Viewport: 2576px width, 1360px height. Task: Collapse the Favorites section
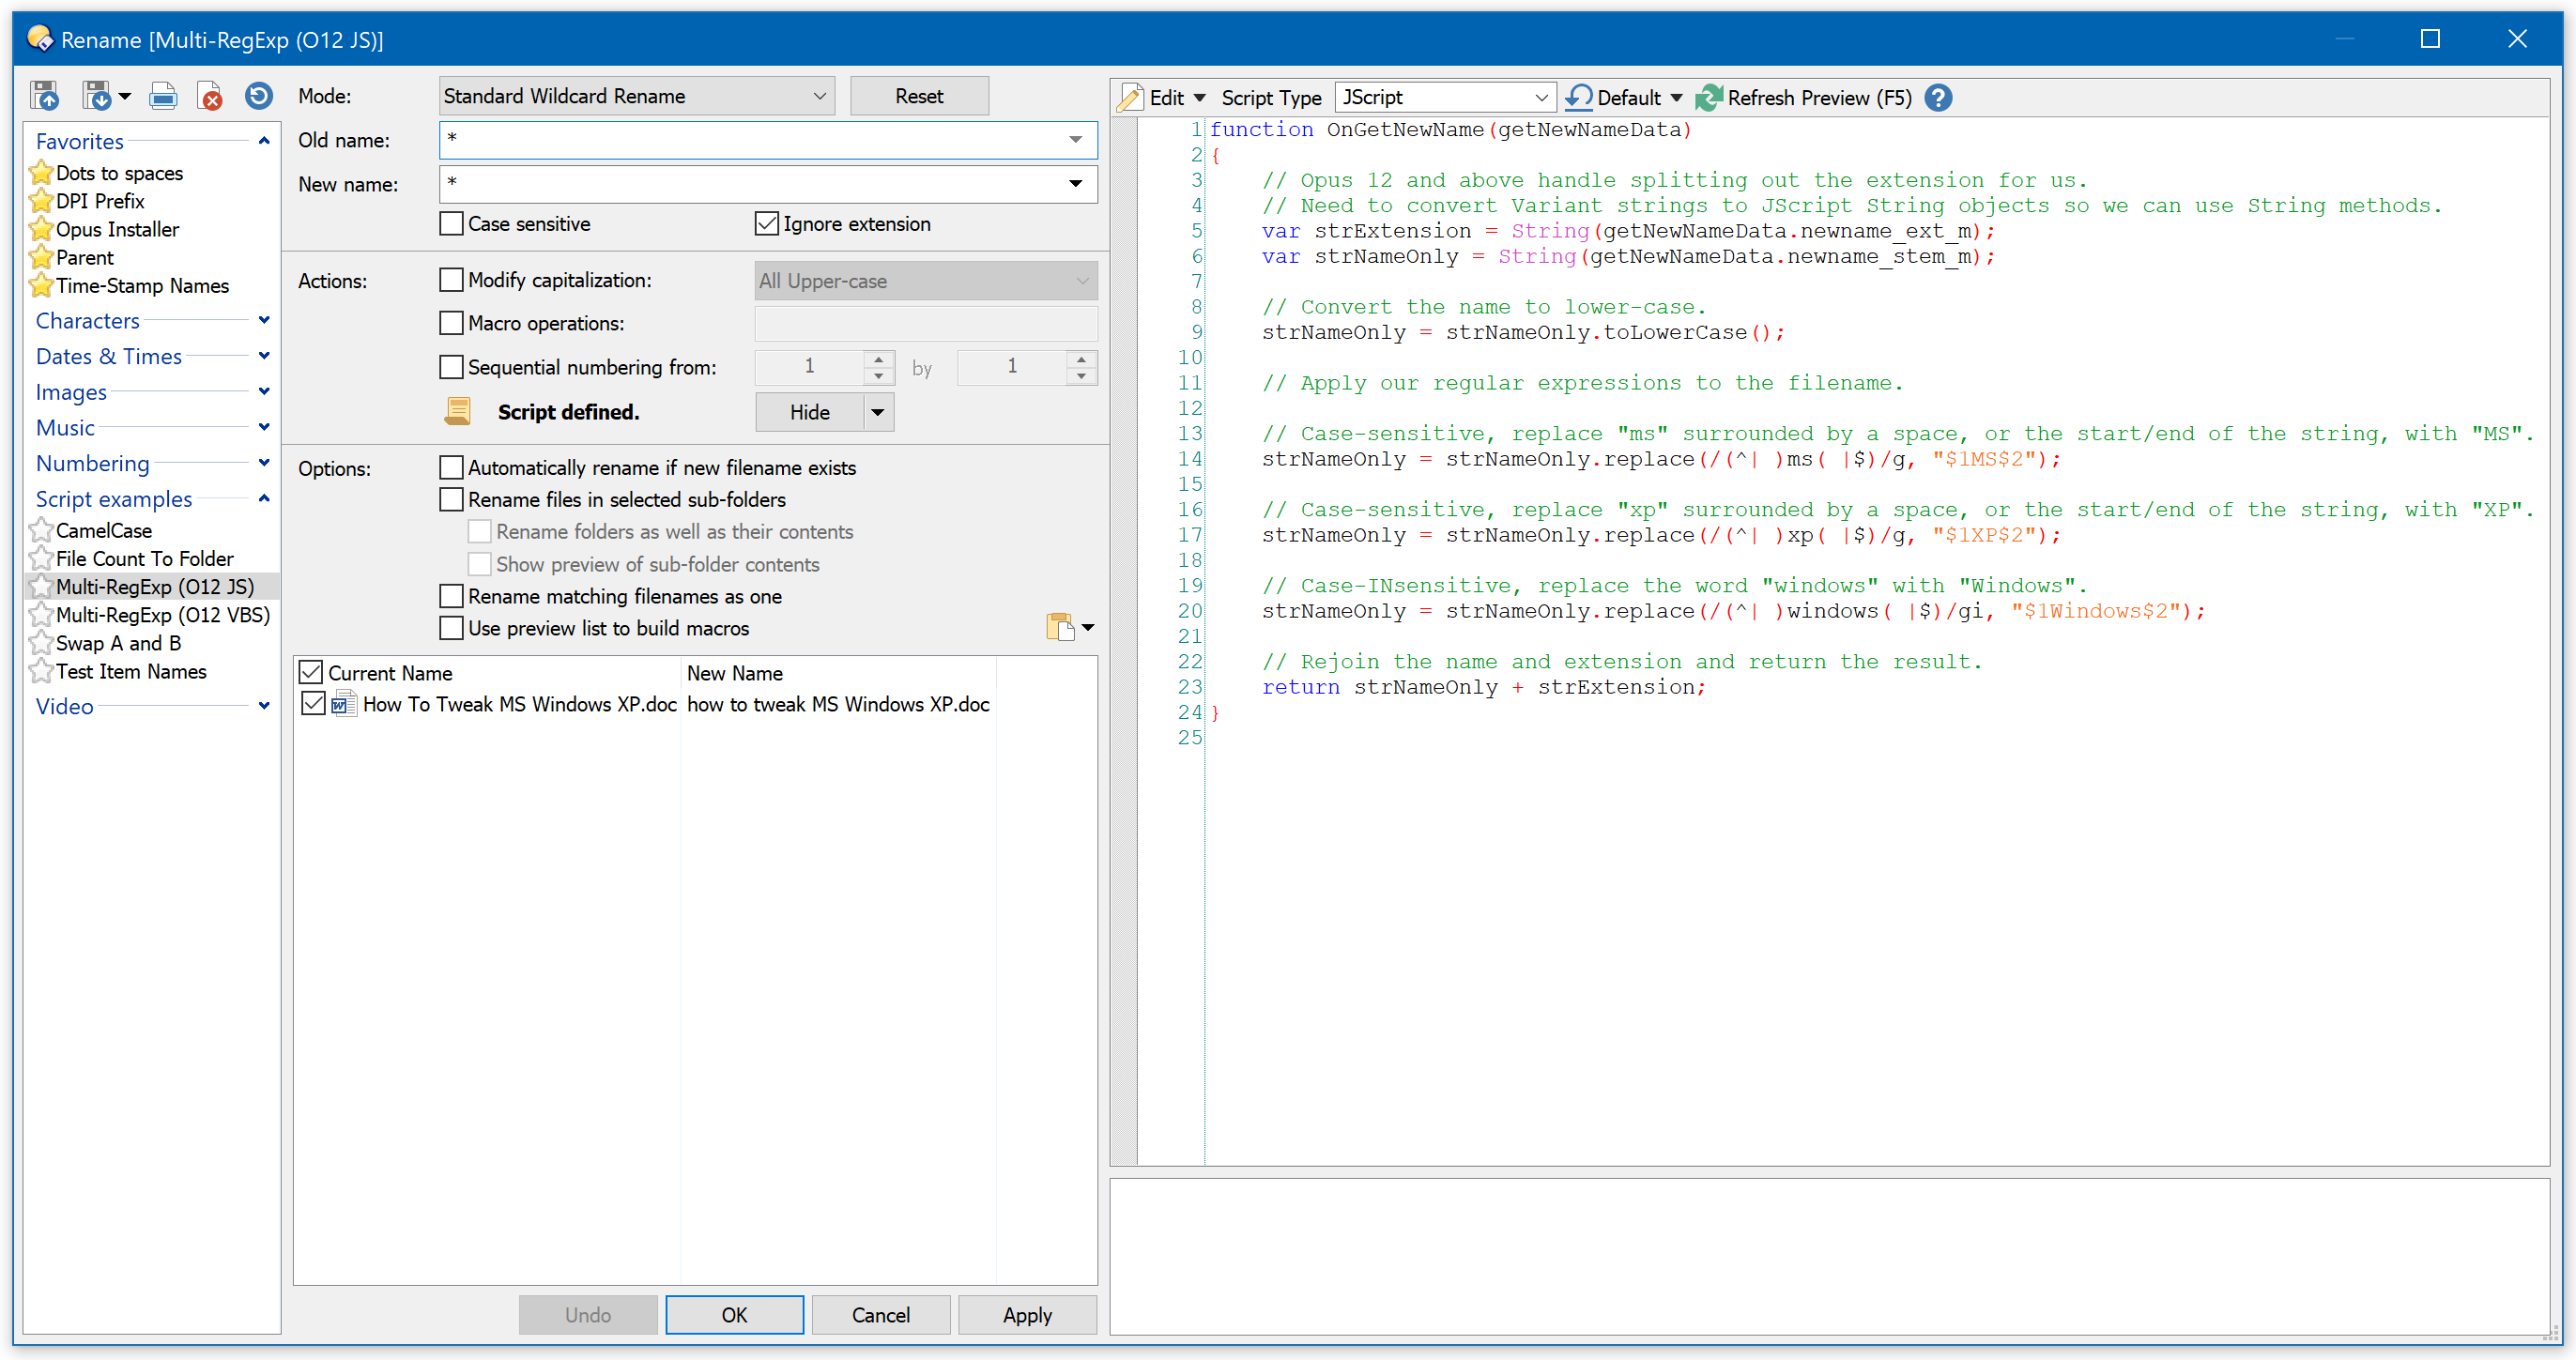coord(264,140)
